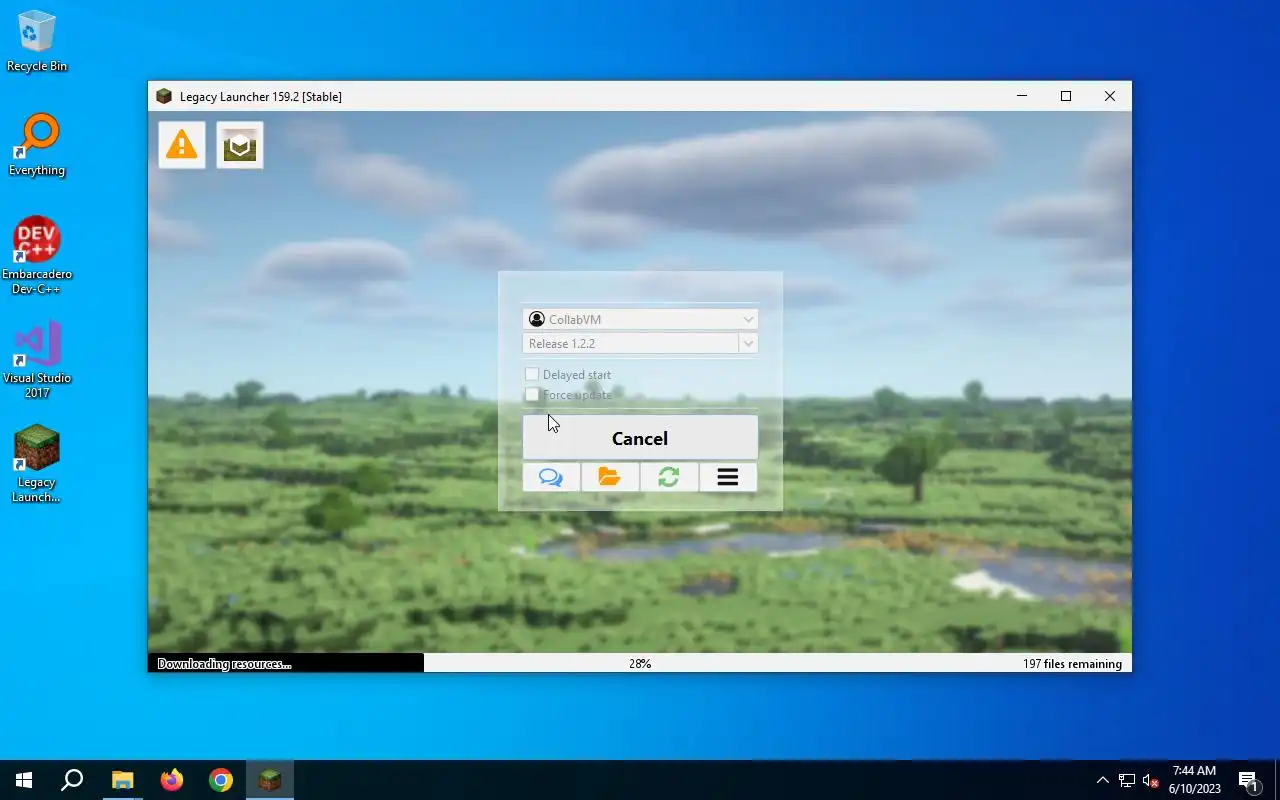Click the '197 files remaining' status text
This screenshot has height=800, width=1280.
(1072, 664)
